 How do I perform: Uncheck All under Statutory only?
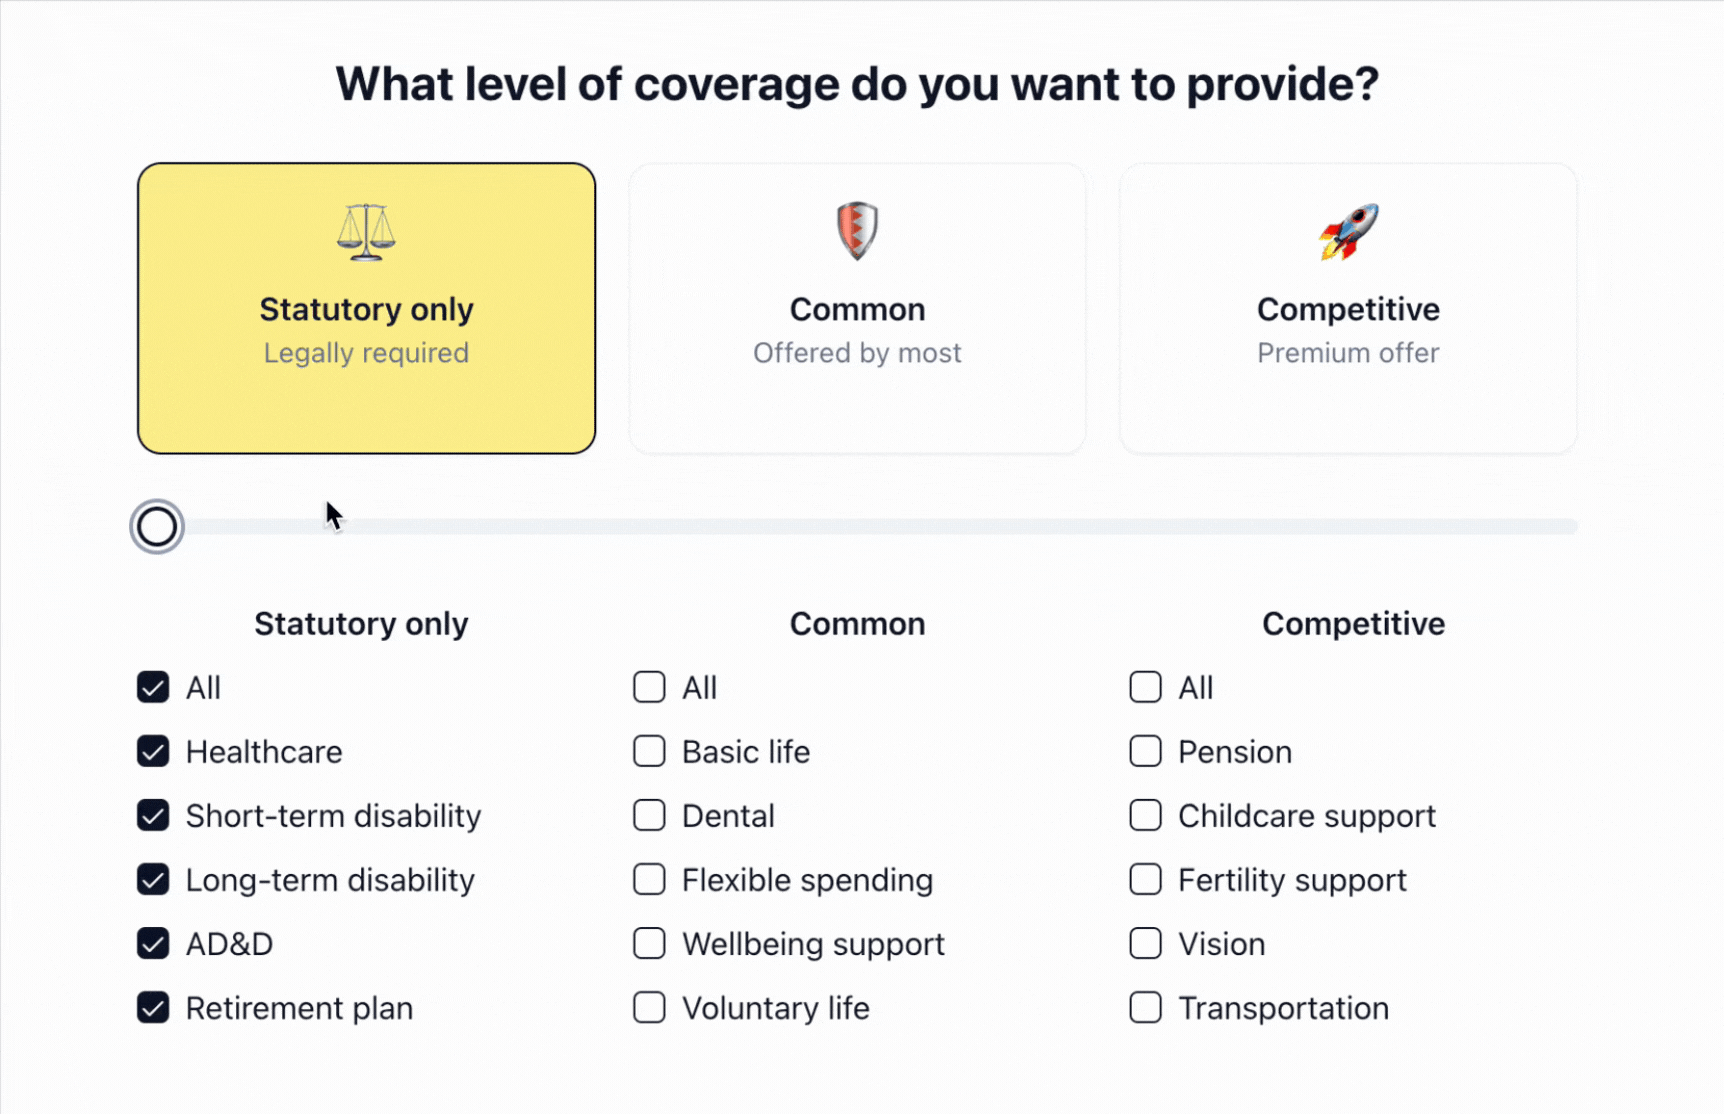tap(153, 688)
